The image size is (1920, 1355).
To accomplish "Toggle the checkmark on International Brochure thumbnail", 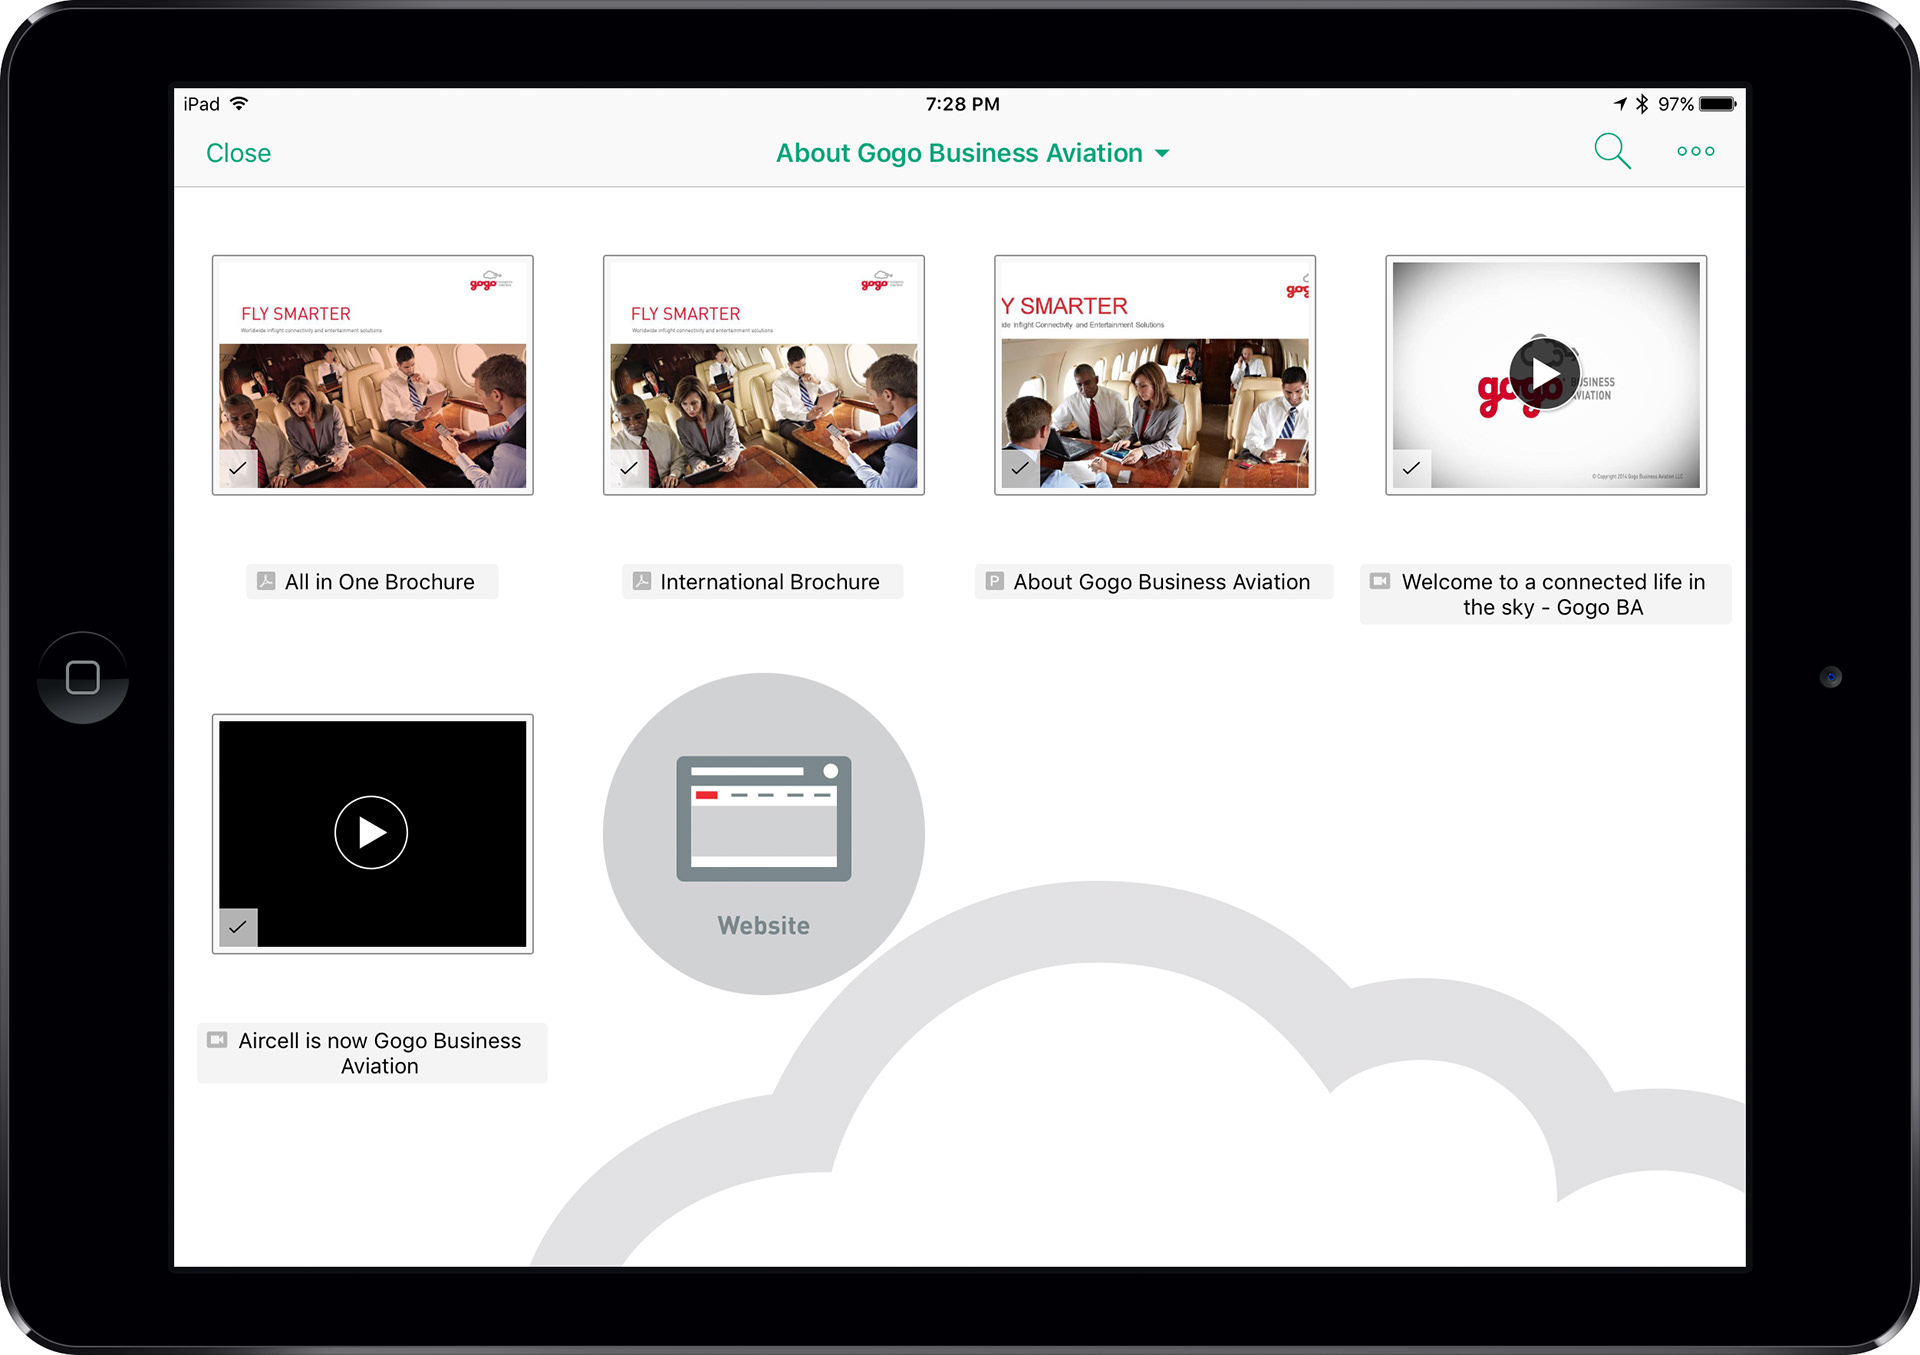I will pyautogui.click(x=629, y=468).
